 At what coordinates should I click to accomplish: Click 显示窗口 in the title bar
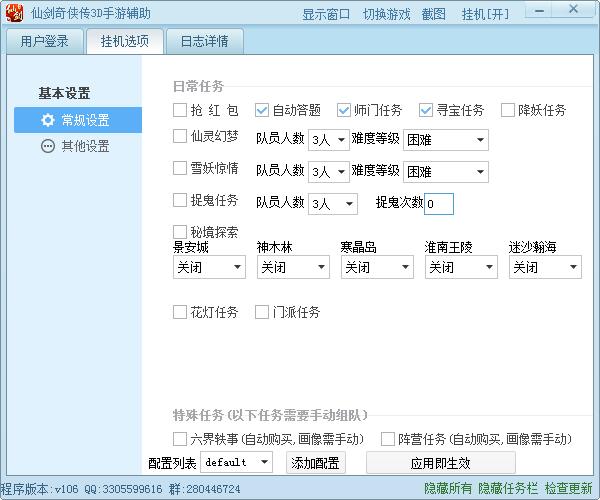326,15
